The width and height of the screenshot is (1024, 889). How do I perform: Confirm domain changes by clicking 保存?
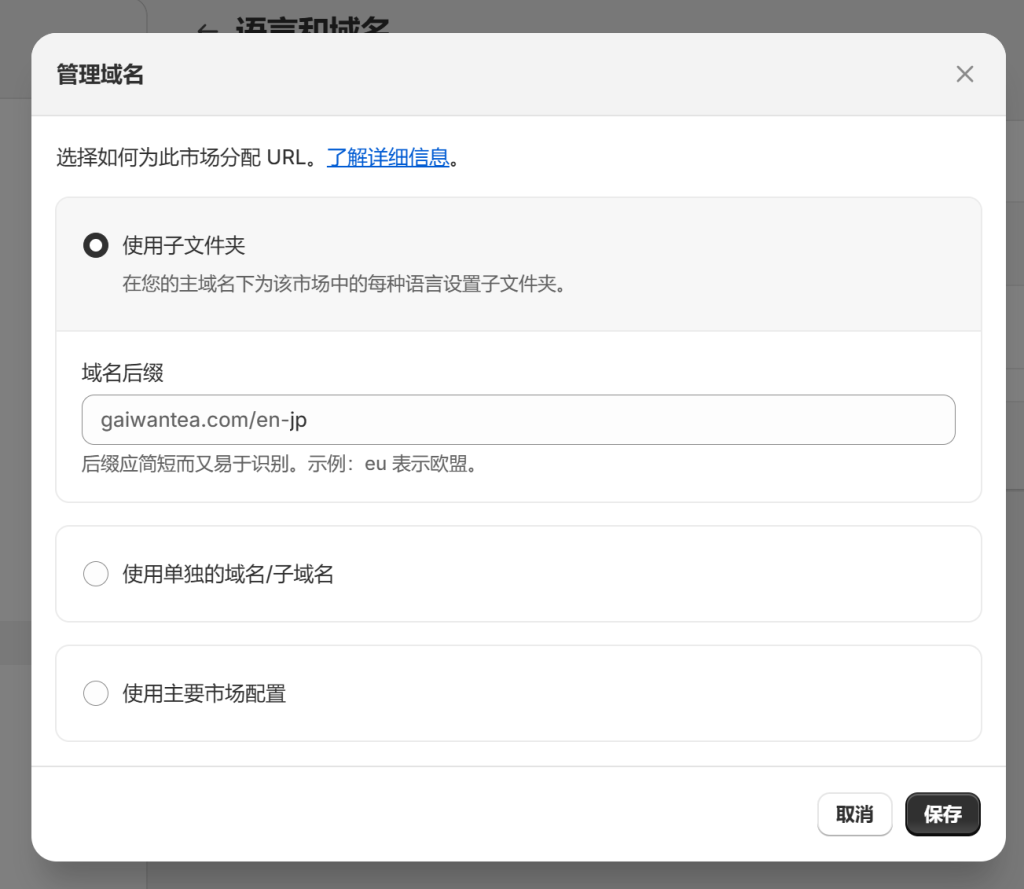point(941,814)
